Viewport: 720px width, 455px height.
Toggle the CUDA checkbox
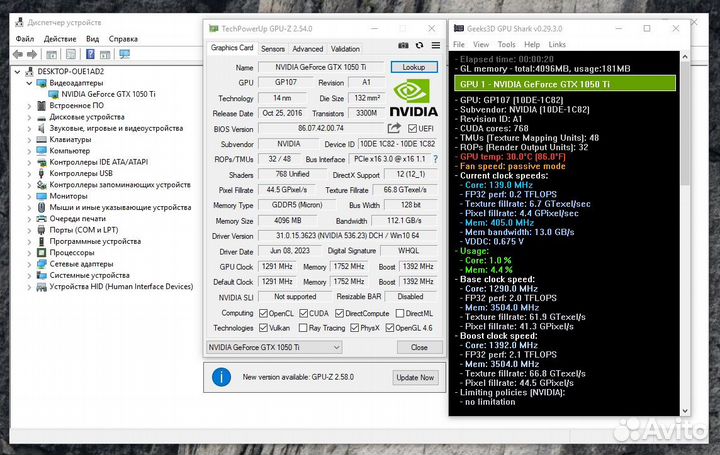pyautogui.click(x=304, y=313)
